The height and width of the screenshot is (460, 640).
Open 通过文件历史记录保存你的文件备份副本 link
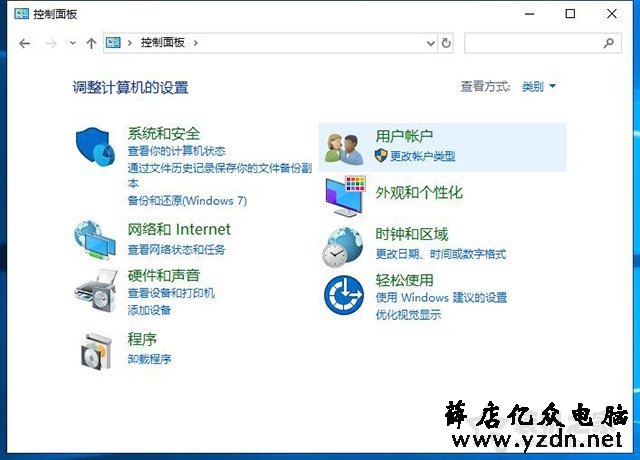point(220,176)
